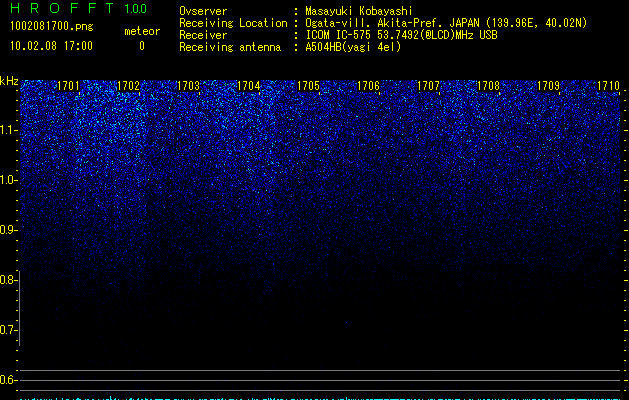Click the observer name Masayuki Kobayashi
629x400 pixels.
[359, 11]
